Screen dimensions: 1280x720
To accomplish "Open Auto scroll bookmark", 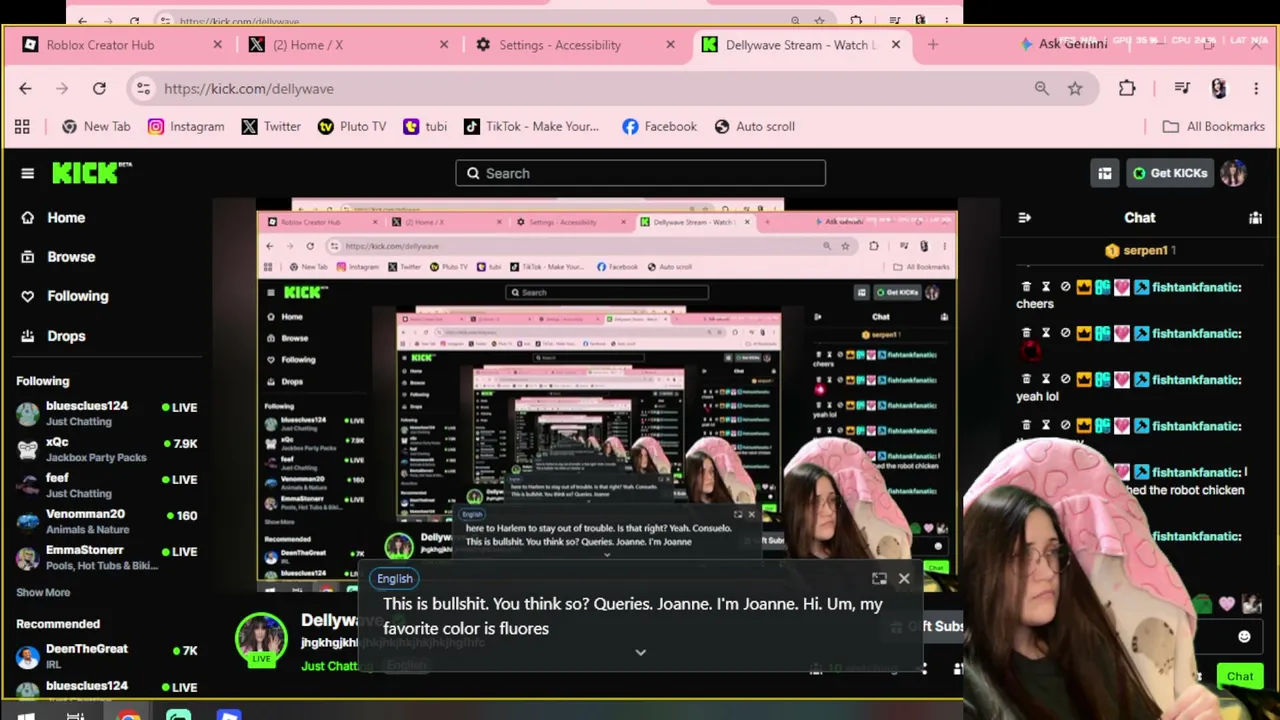I will 755,126.
